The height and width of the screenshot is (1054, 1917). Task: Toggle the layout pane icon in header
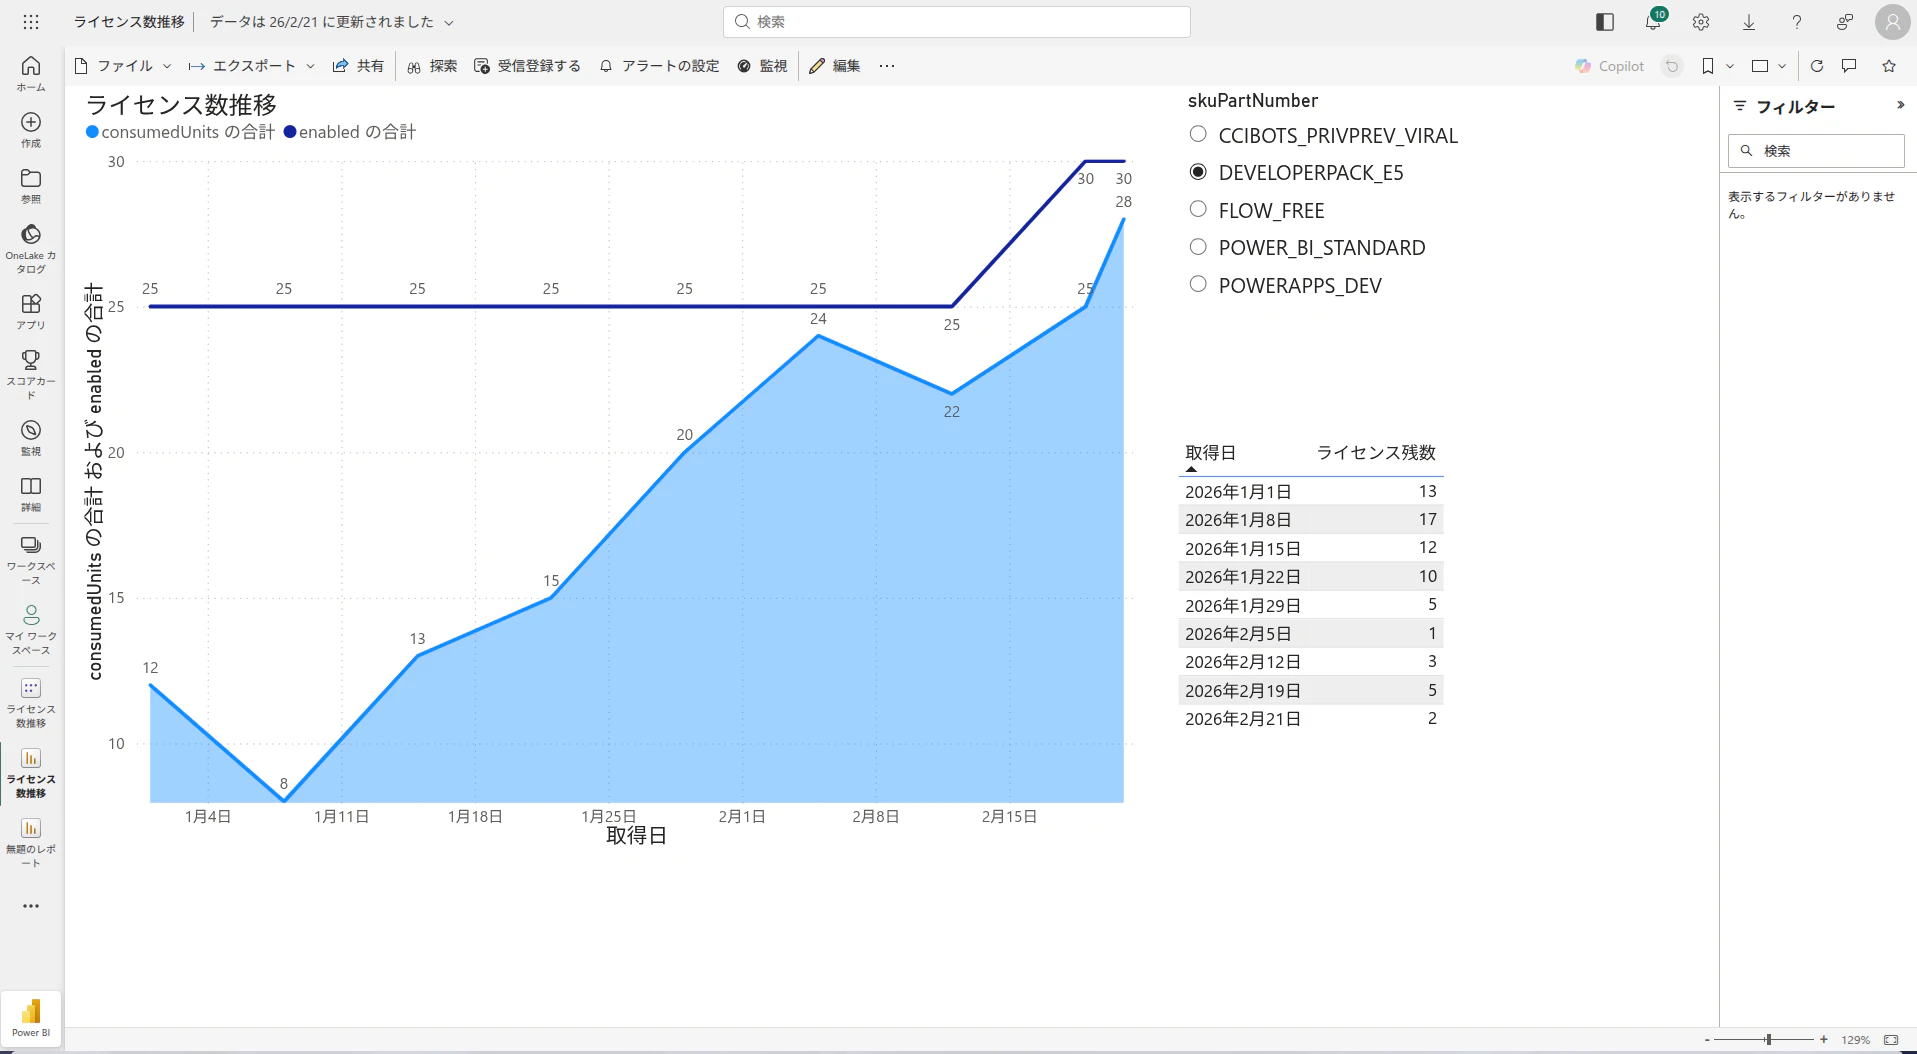pos(1605,22)
